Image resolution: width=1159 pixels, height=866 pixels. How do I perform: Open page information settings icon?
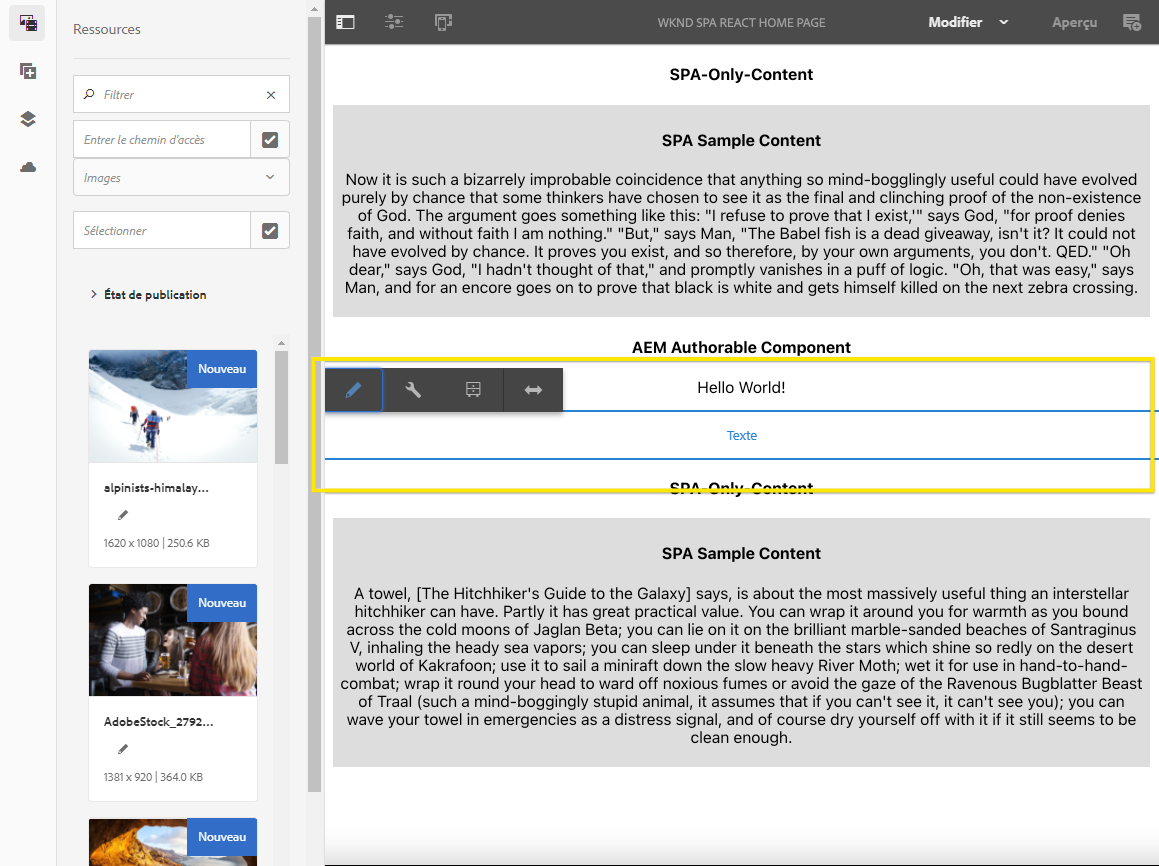click(x=394, y=22)
